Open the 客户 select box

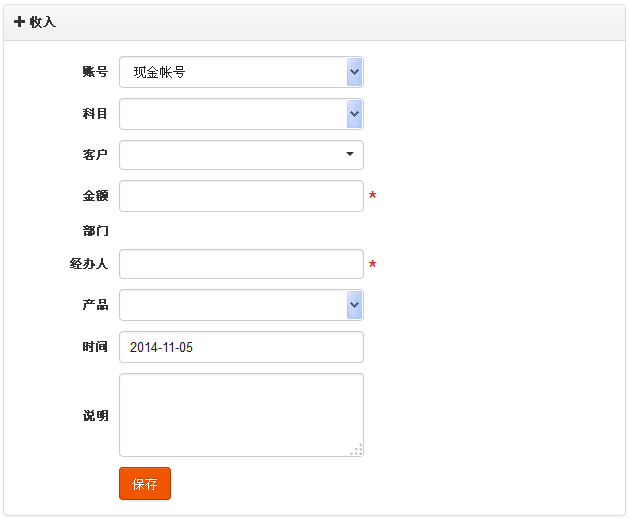(x=241, y=155)
